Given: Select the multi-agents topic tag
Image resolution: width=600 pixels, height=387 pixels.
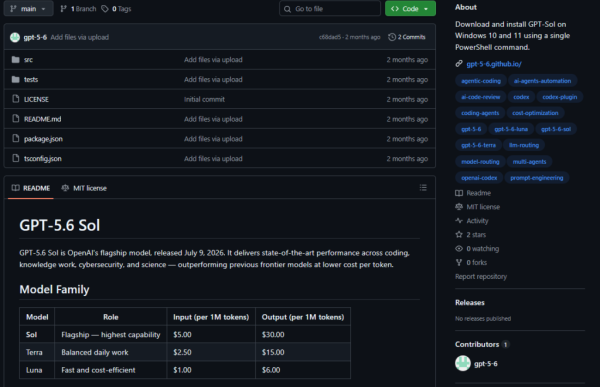Looking at the screenshot, I should (529, 162).
